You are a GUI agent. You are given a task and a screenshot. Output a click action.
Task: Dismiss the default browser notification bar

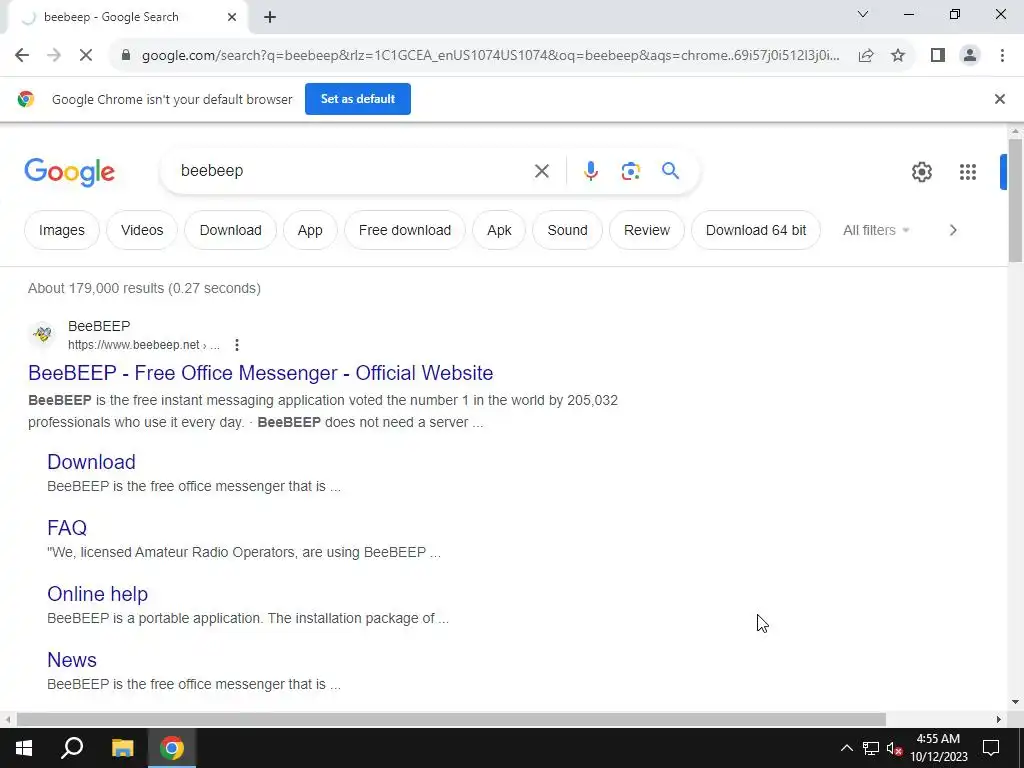click(999, 99)
